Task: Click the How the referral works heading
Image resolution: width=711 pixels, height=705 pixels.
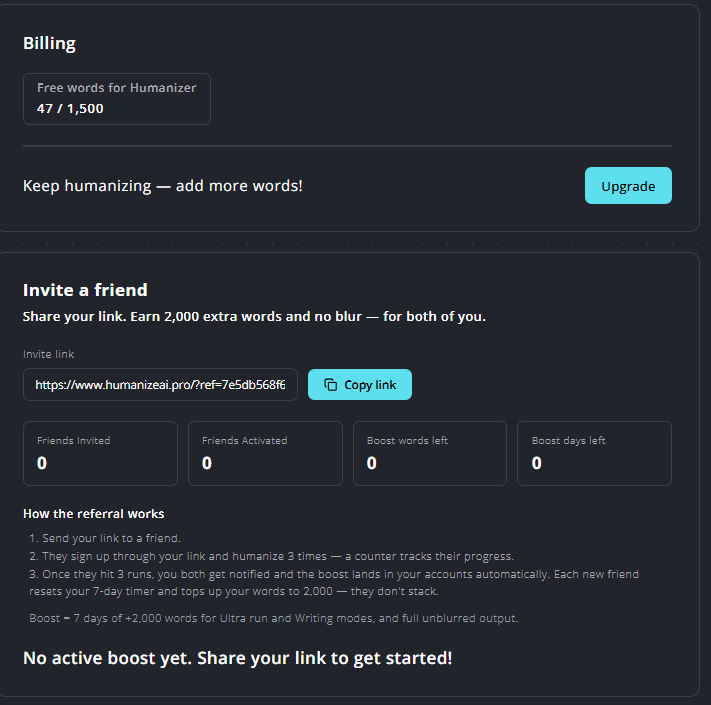Action: 93,514
